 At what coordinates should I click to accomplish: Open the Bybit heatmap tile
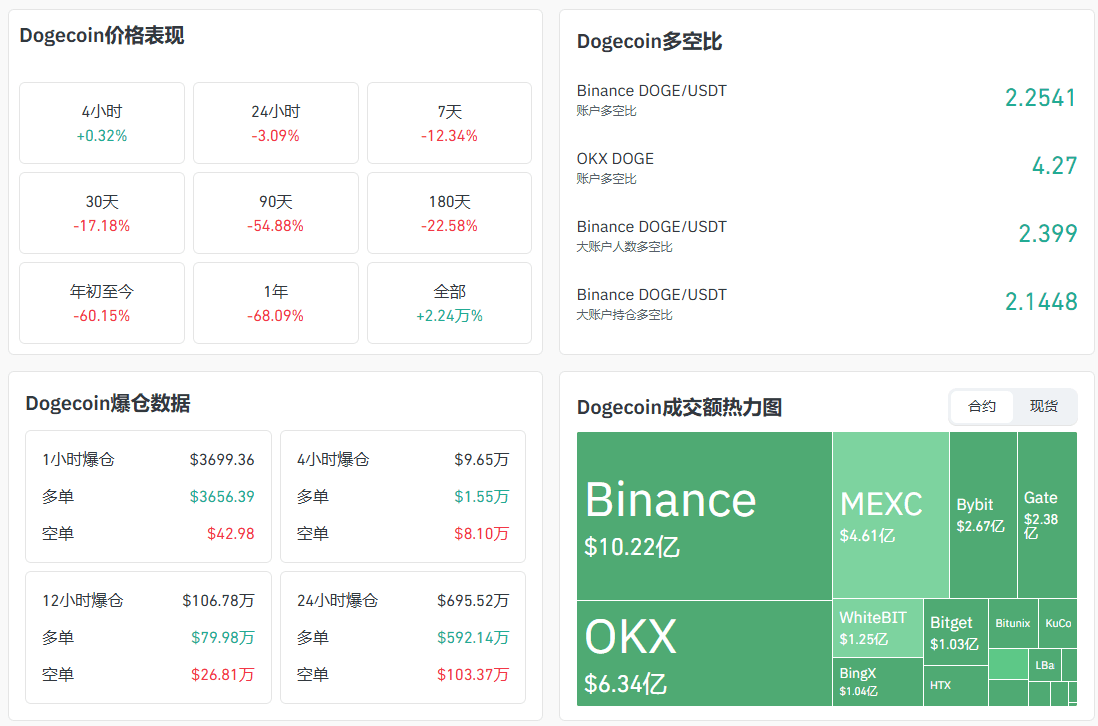pos(983,515)
